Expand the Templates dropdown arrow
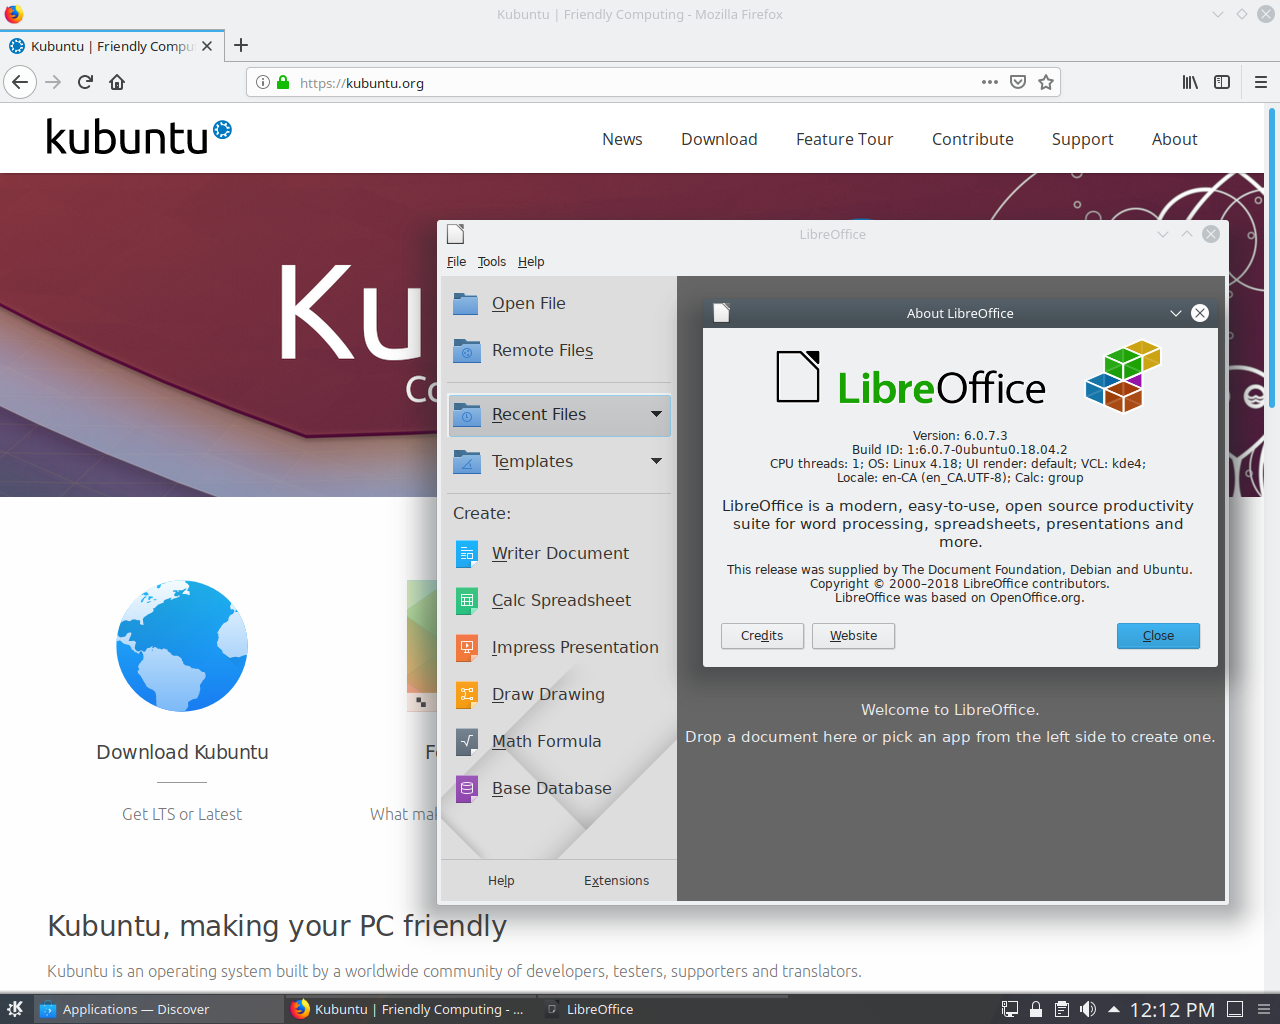 point(656,461)
